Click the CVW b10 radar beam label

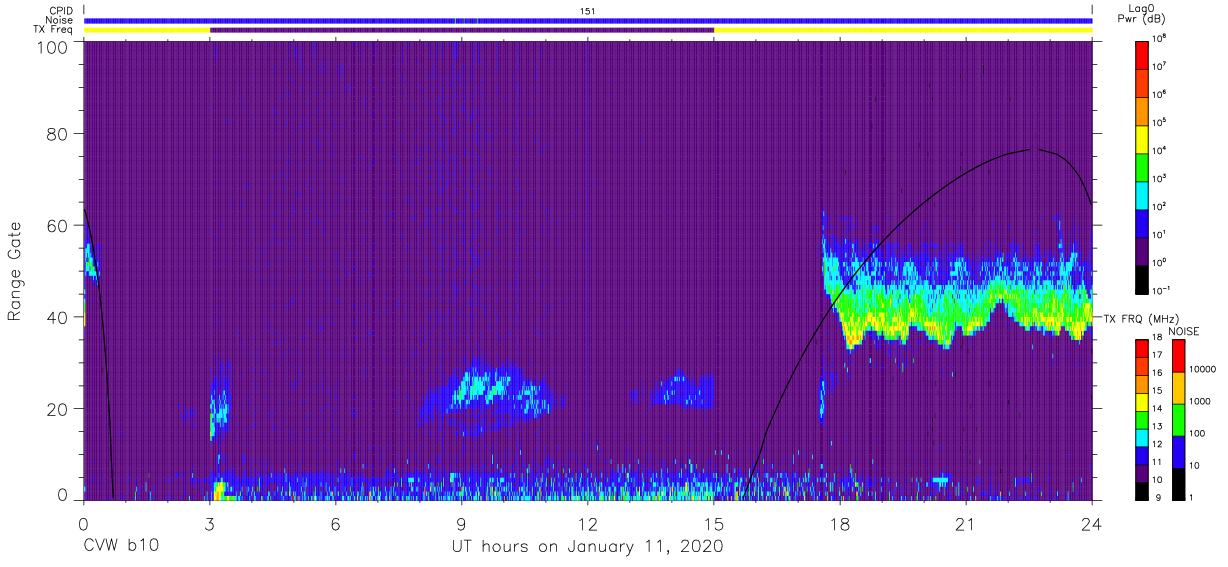coord(120,547)
